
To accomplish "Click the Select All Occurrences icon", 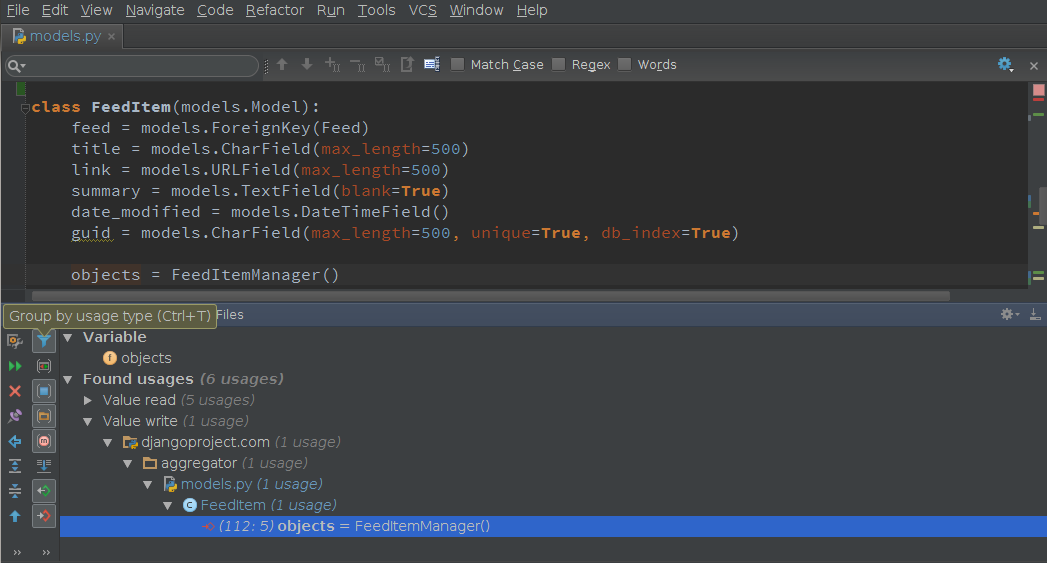I will point(382,64).
